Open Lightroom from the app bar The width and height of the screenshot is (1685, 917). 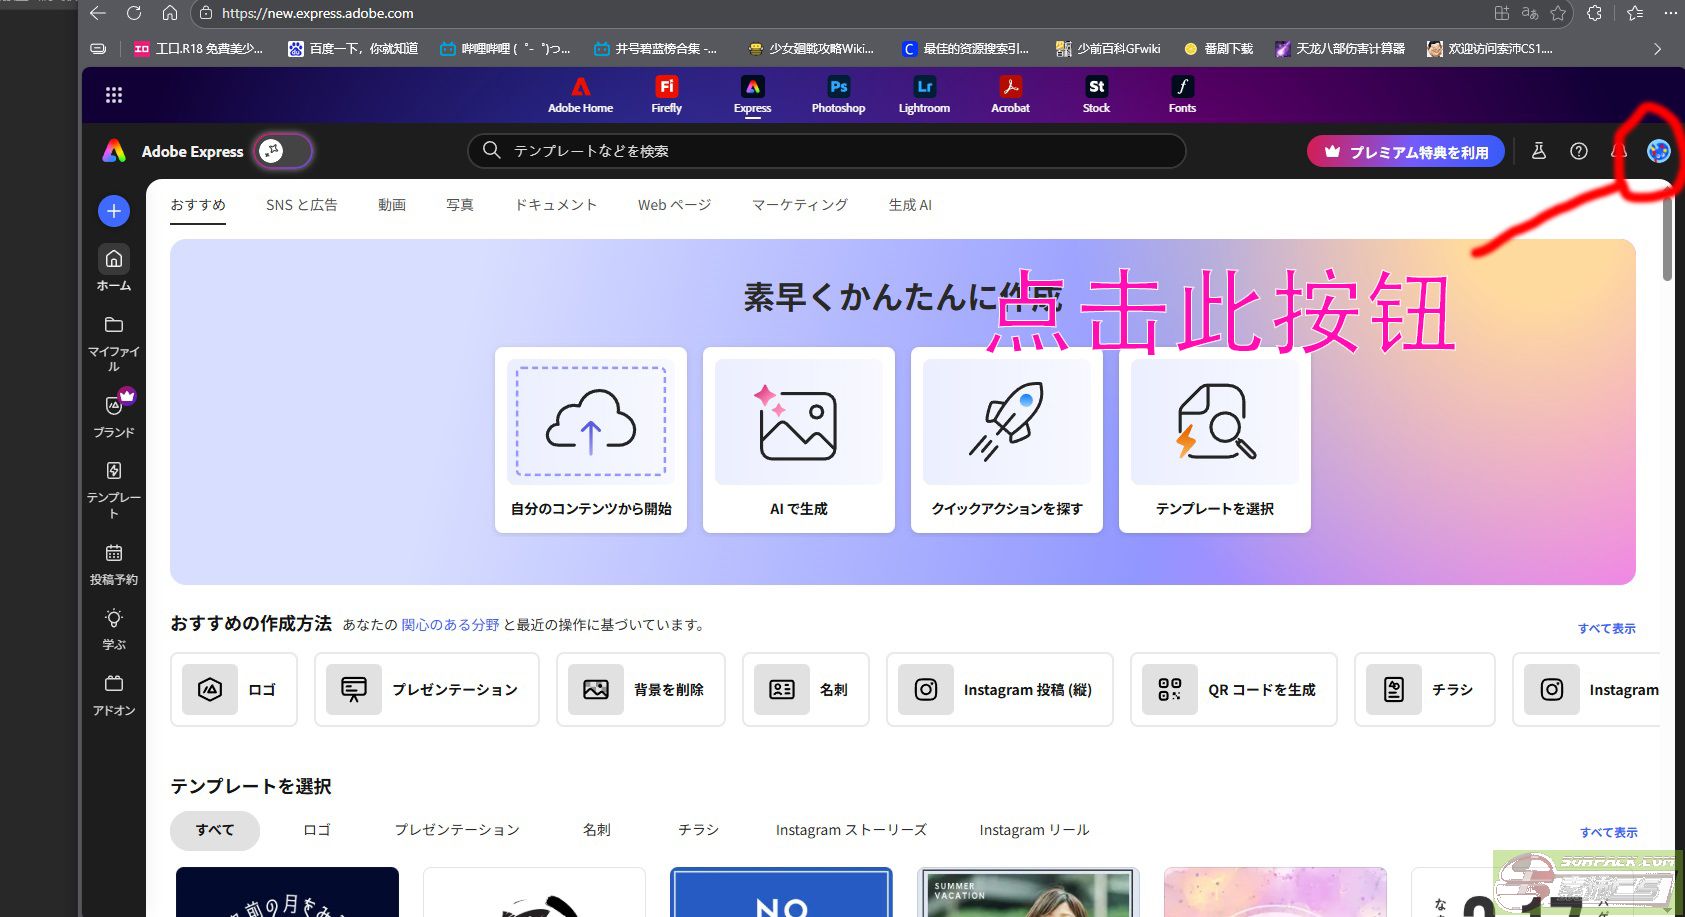[924, 95]
